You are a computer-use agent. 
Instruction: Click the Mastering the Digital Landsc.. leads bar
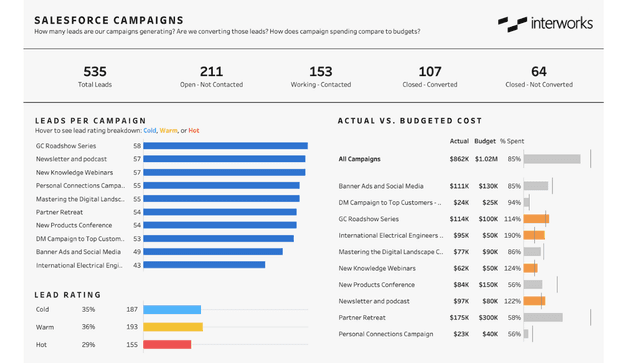[221, 199]
